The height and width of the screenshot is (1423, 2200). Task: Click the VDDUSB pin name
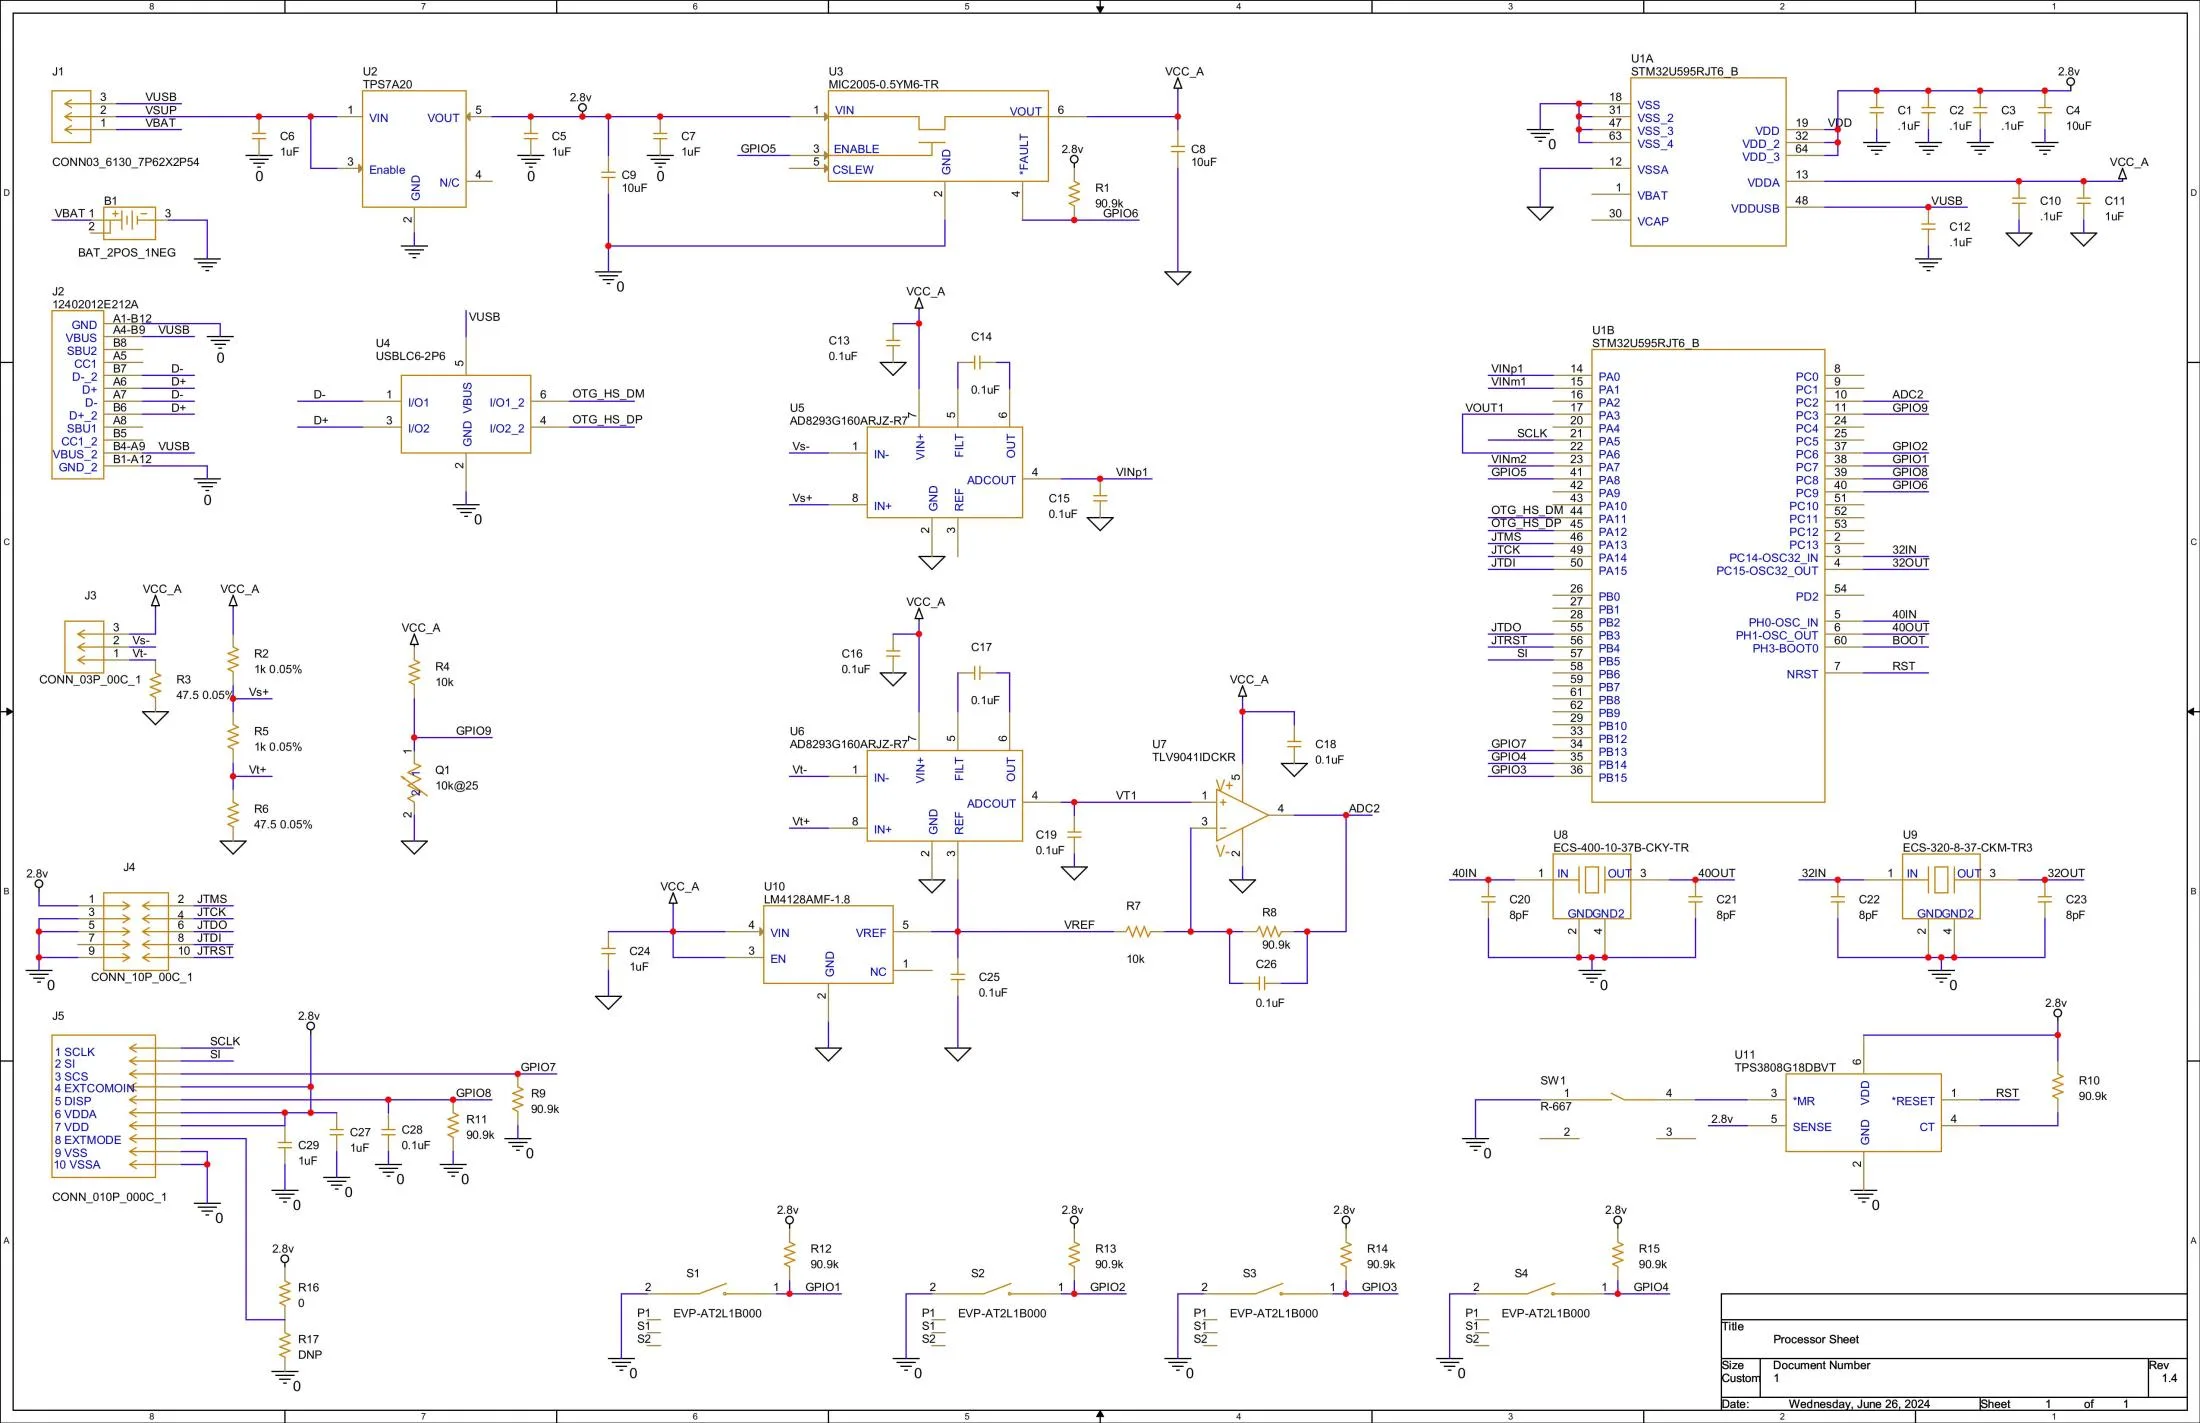[x=1755, y=209]
